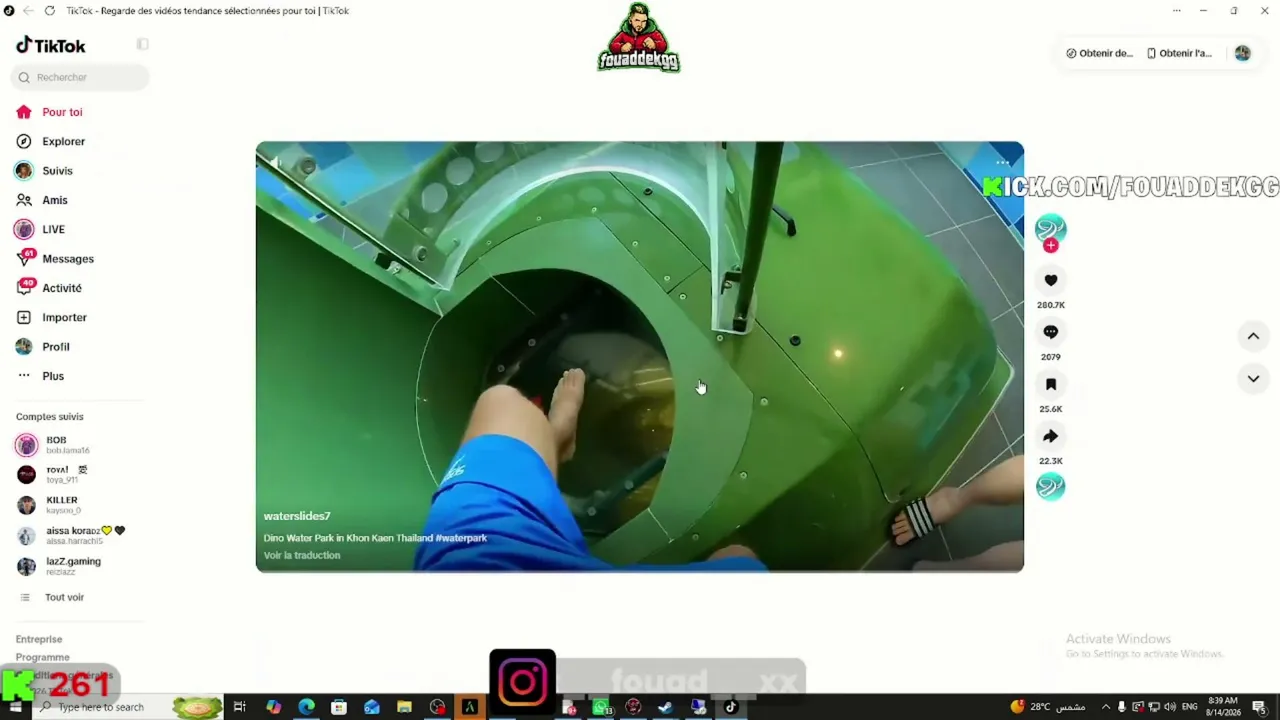Click the Obtenir de... coins button

(x=1099, y=53)
